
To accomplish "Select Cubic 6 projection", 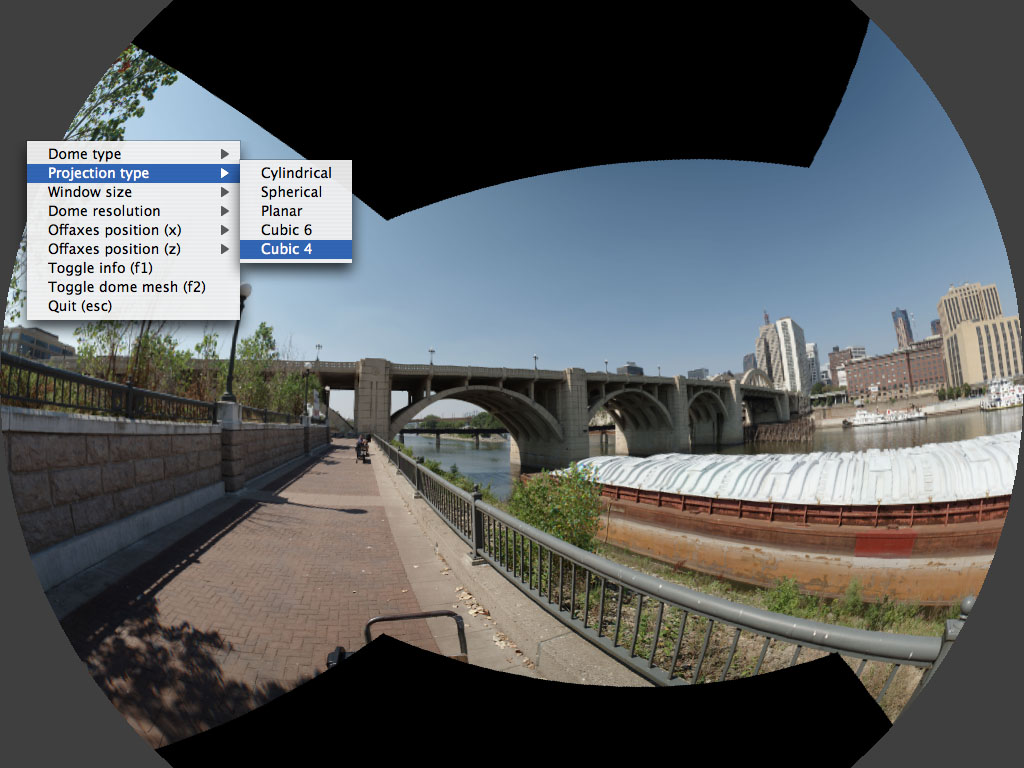I will pos(296,230).
